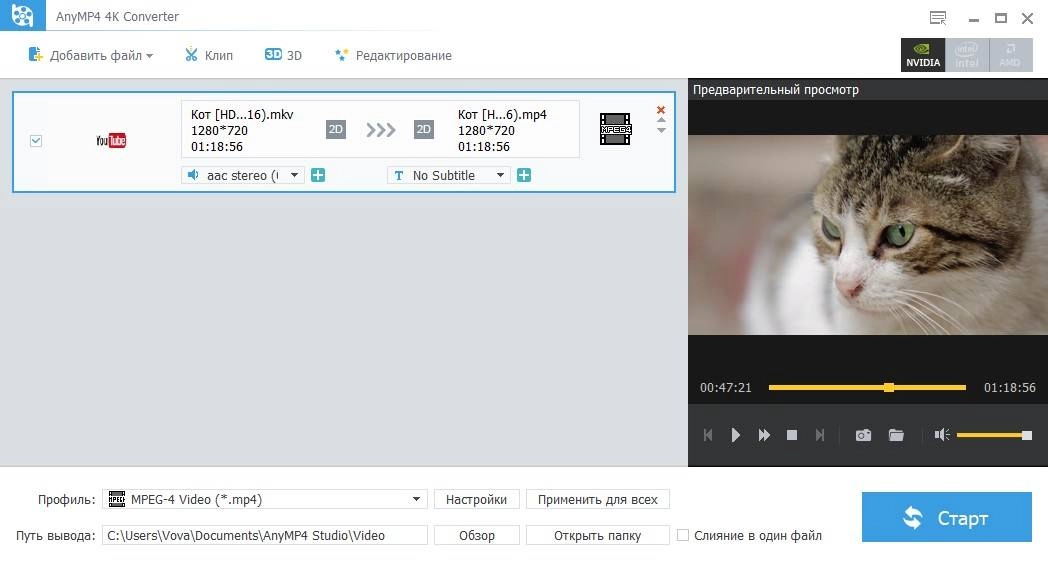Move the file down in list
Screen dimensions: 1048x572
(661, 130)
